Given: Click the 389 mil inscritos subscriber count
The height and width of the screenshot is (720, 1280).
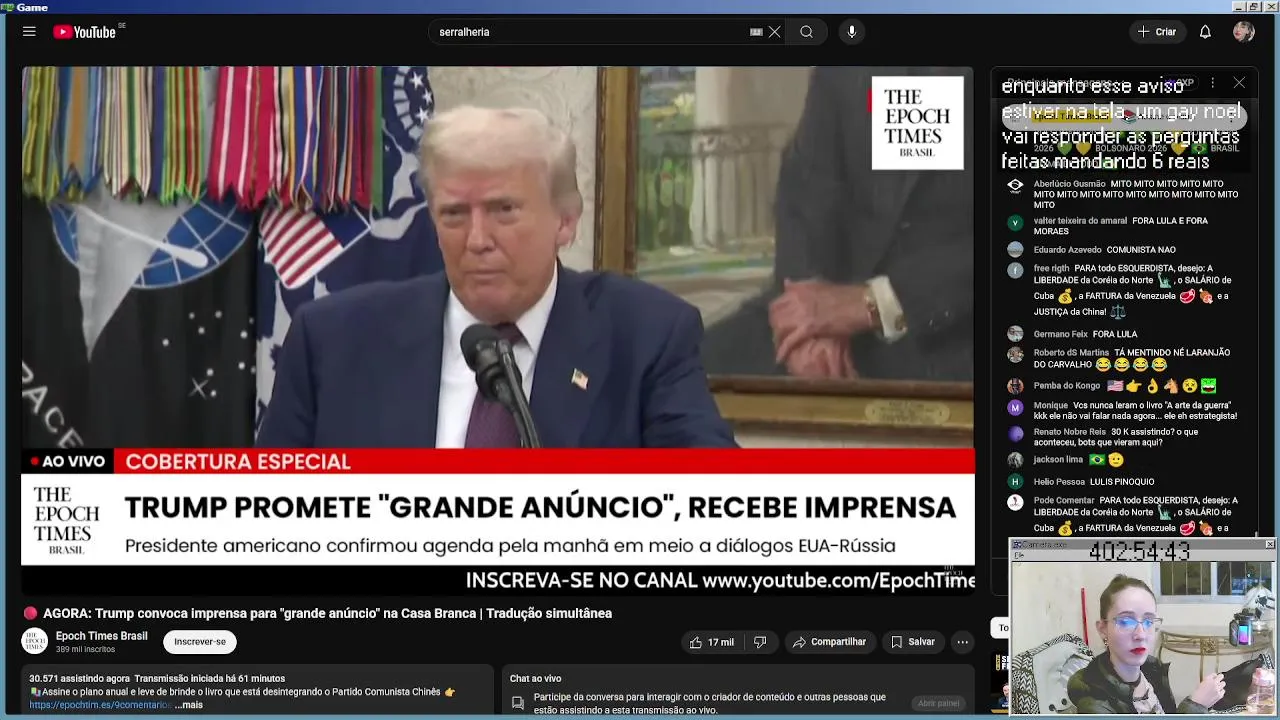Looking at the screenshot, I should coord(85,650).
